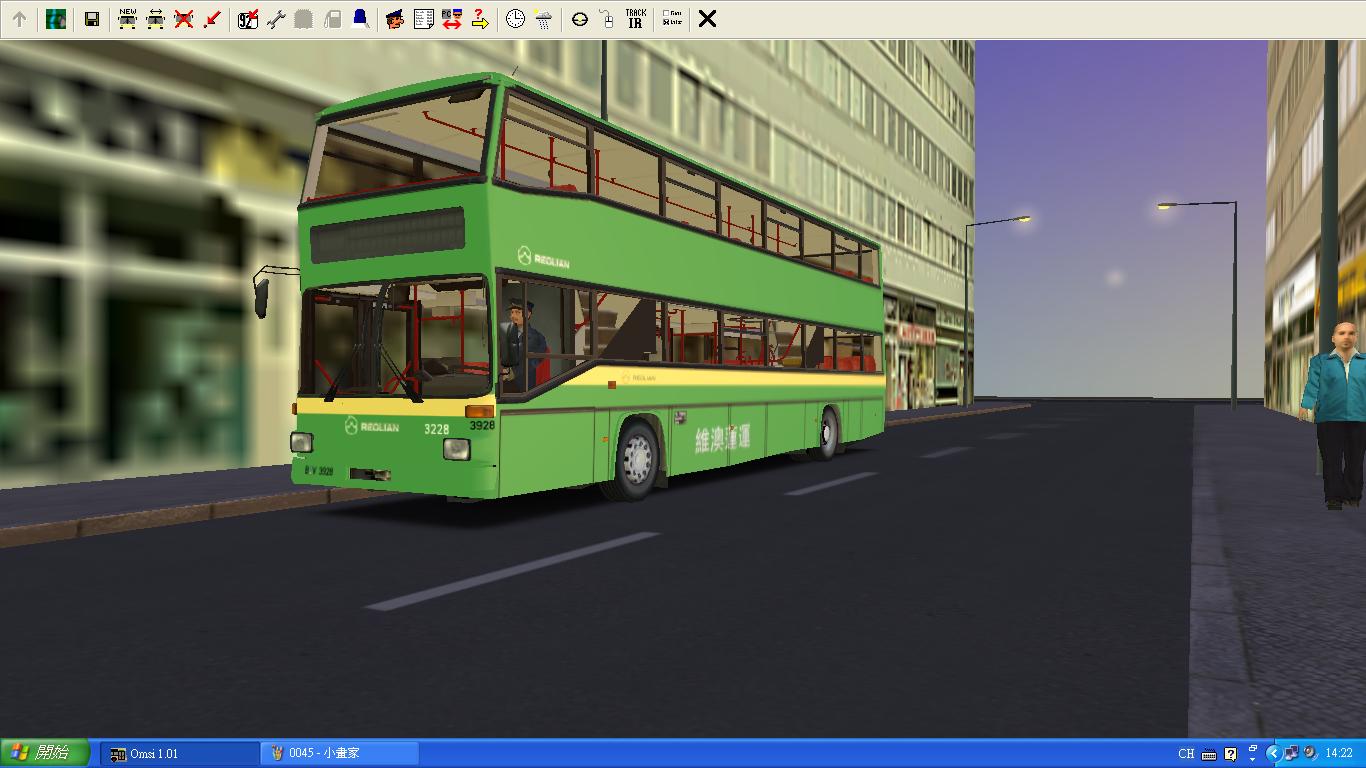Open the driver face icon
This screenshot has height=768, width=1366.
pos(395,19)
